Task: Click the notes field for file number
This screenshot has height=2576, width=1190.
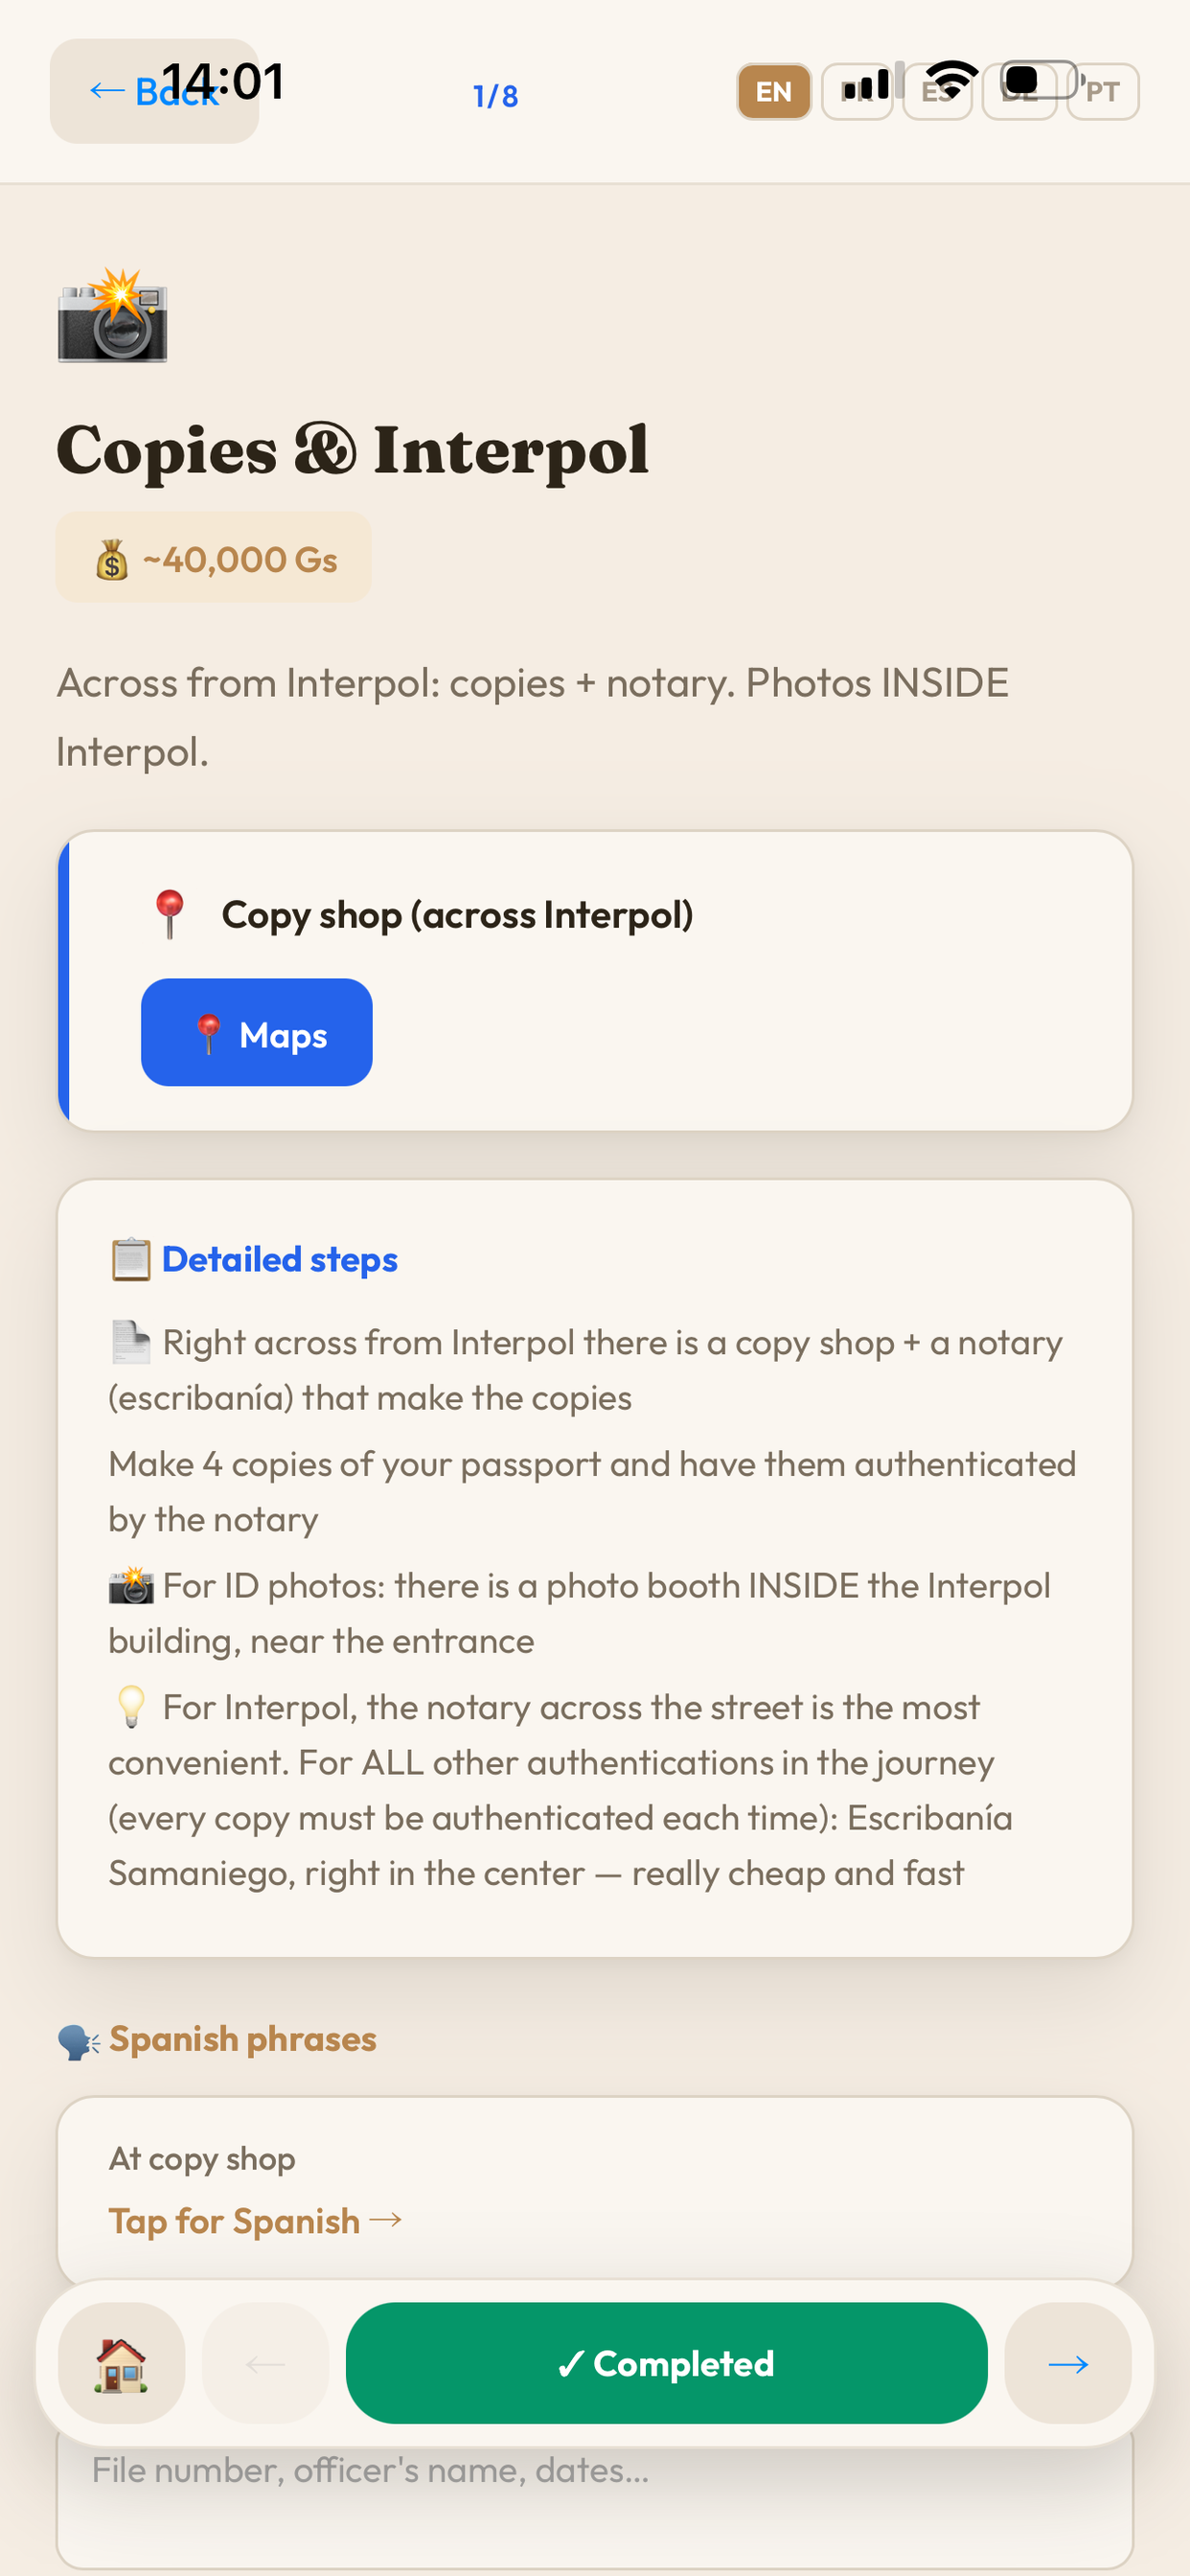Action: pyautogui.click(x=595, y=2500)
